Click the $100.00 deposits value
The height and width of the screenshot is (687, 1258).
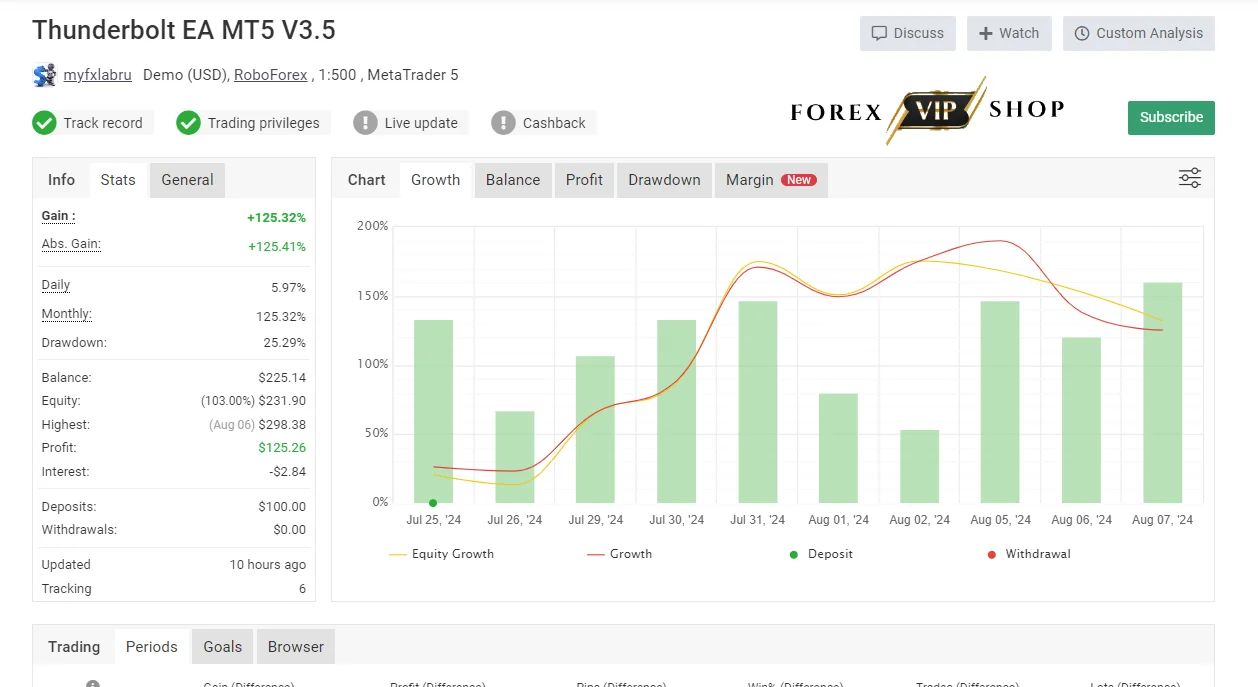(282, 507)
